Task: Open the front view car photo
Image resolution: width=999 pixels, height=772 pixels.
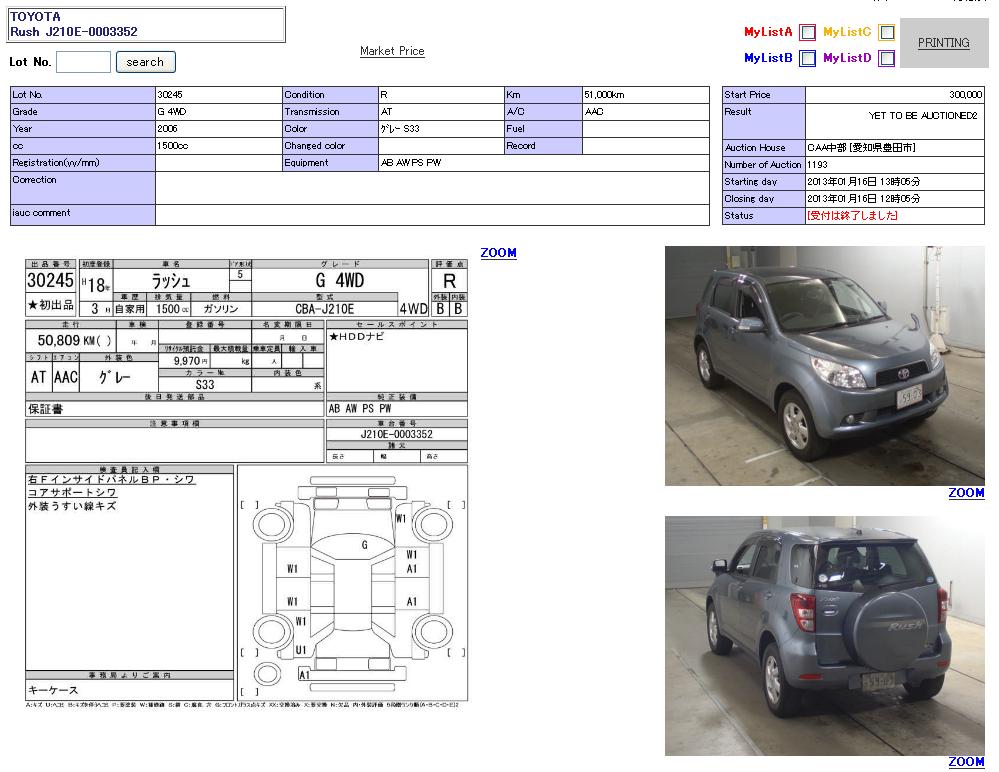Action: point(824,366)
